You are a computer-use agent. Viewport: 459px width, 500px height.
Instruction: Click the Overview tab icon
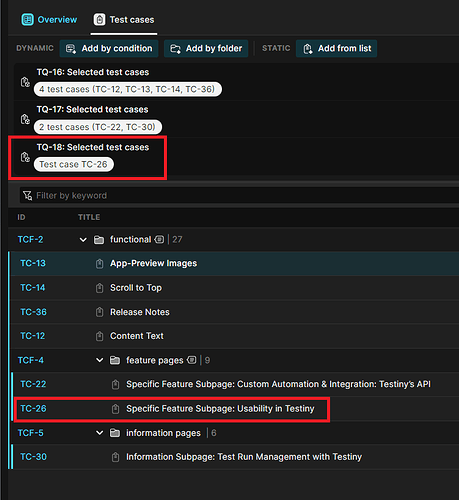coord(27,20)
